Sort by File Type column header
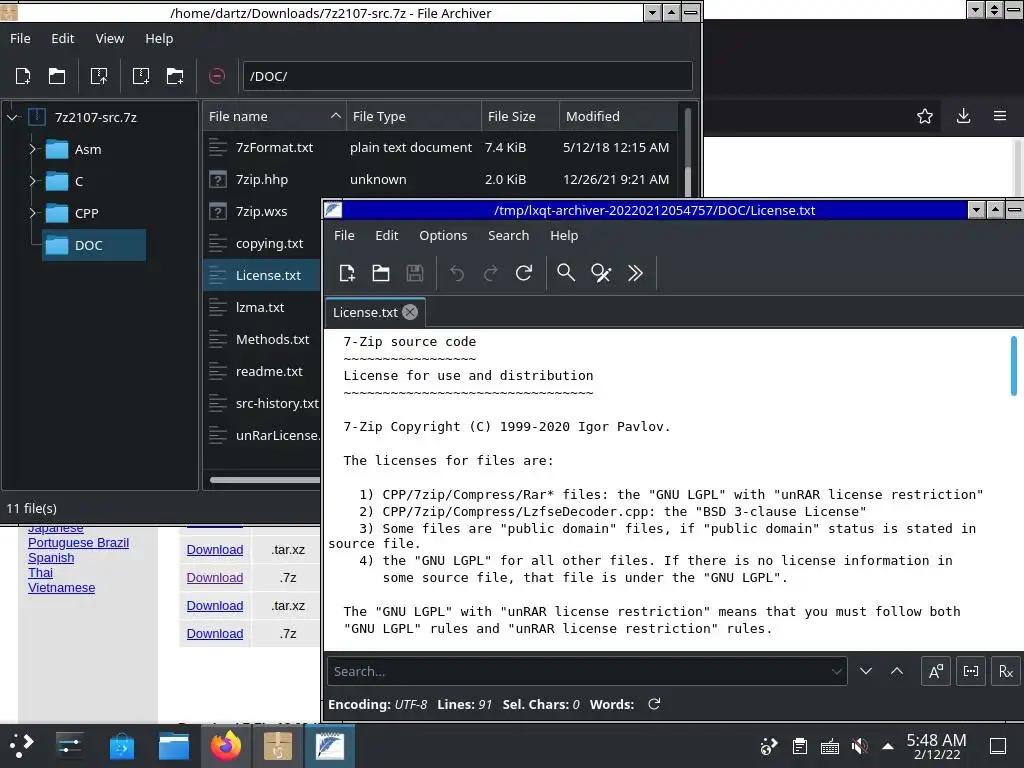1024x768 pixels. [413, 116]
